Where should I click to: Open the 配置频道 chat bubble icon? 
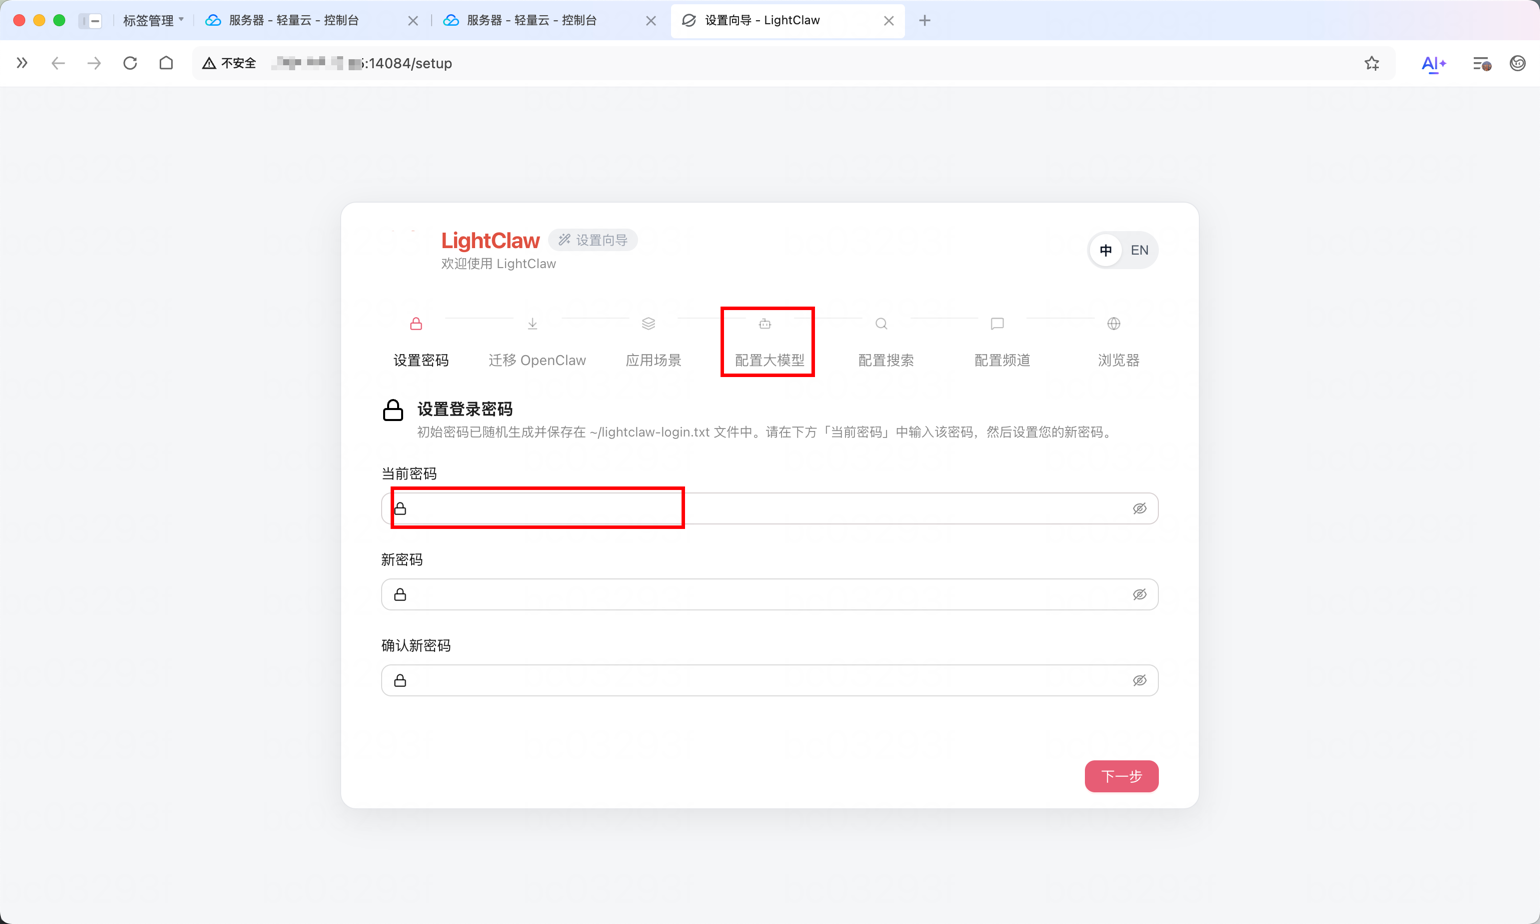[997, 323]
